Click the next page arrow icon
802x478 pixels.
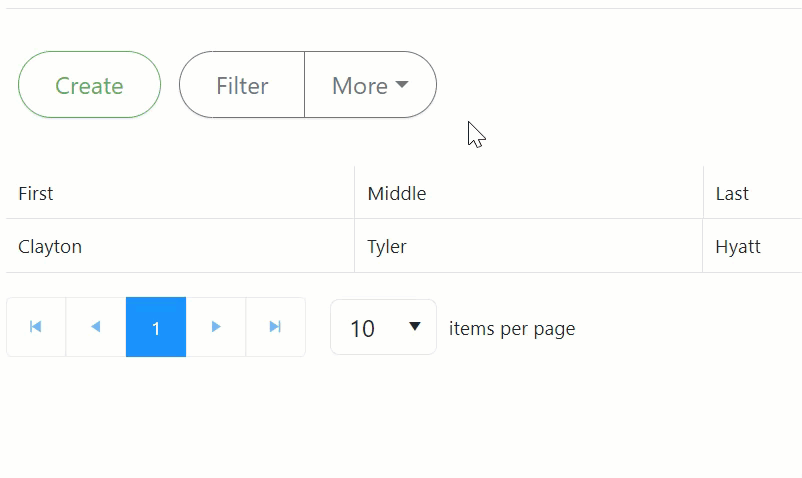point(216,327)
